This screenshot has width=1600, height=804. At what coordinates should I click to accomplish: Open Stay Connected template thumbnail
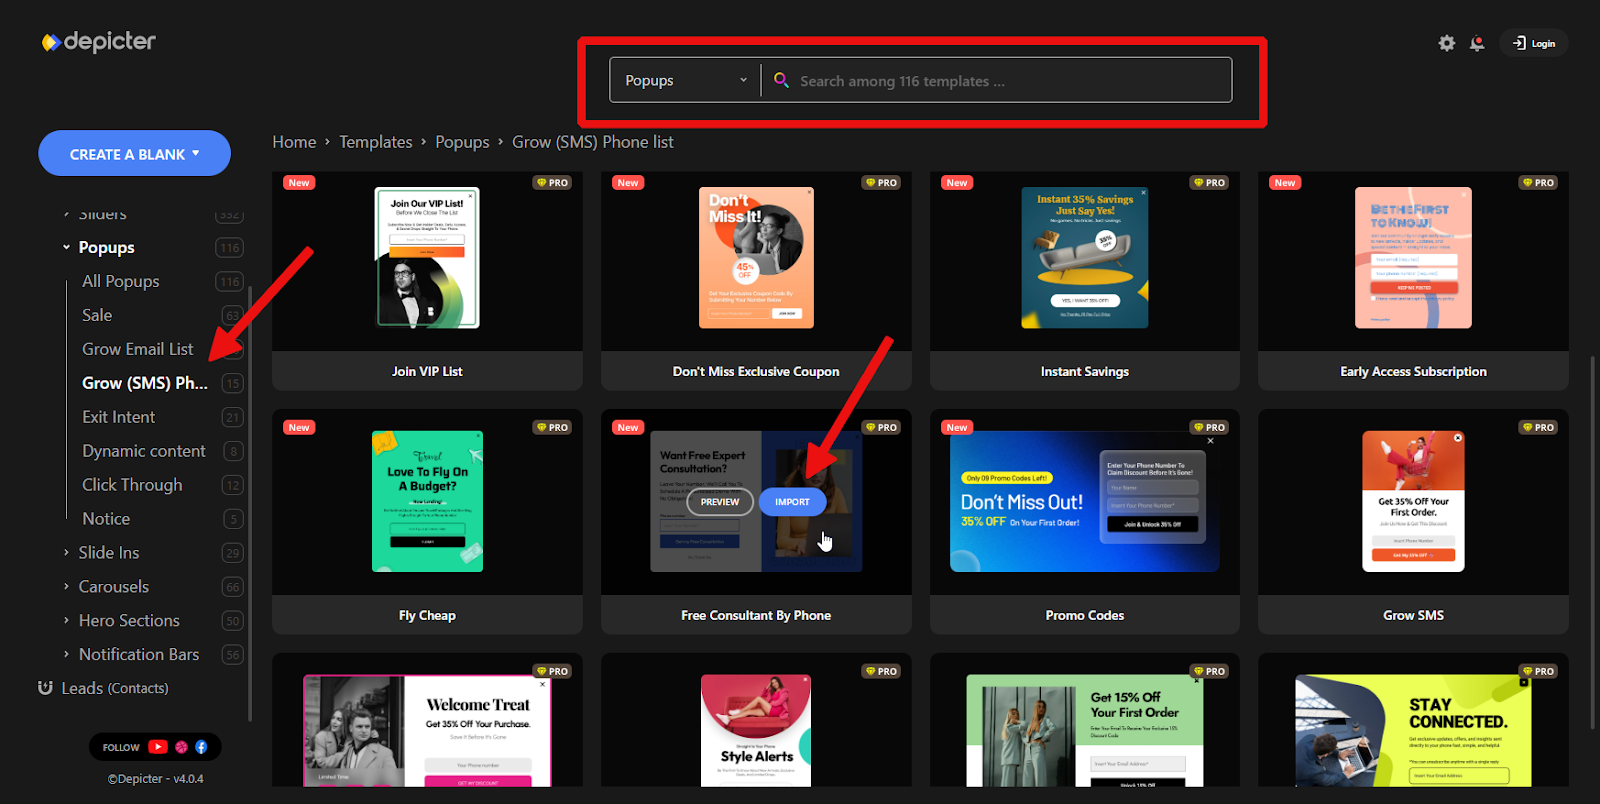(x=1413, y=730)
